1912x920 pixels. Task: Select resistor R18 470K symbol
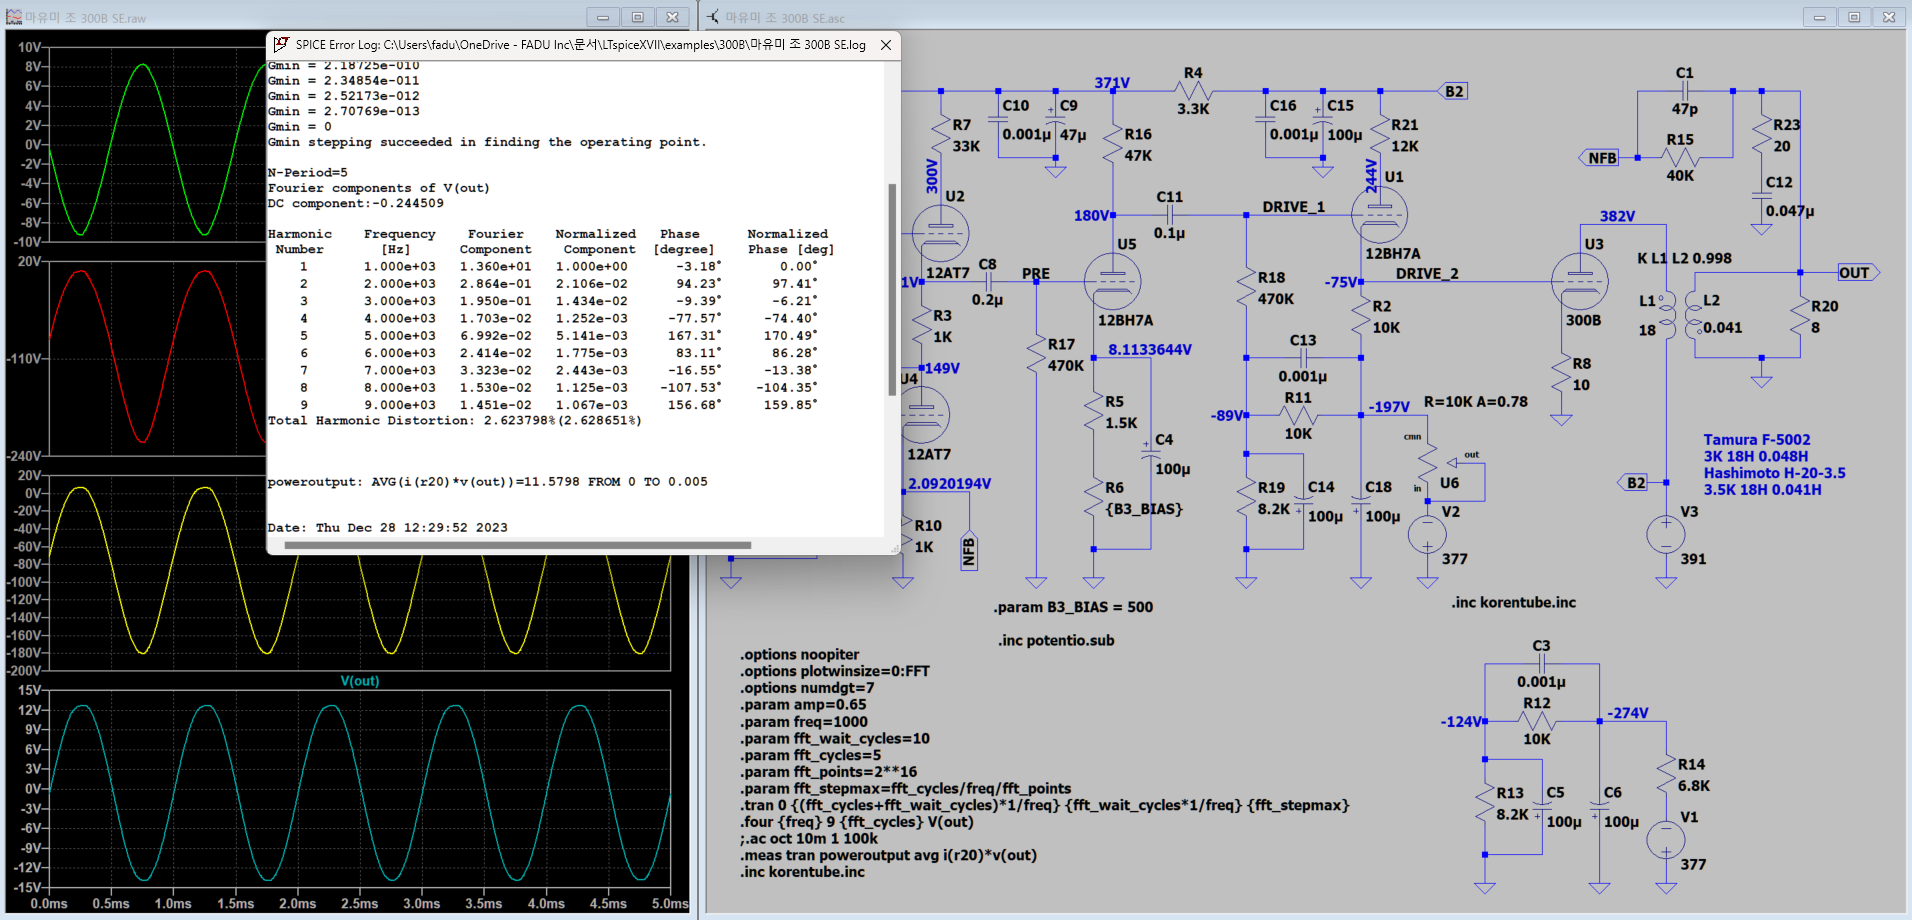1246,287
